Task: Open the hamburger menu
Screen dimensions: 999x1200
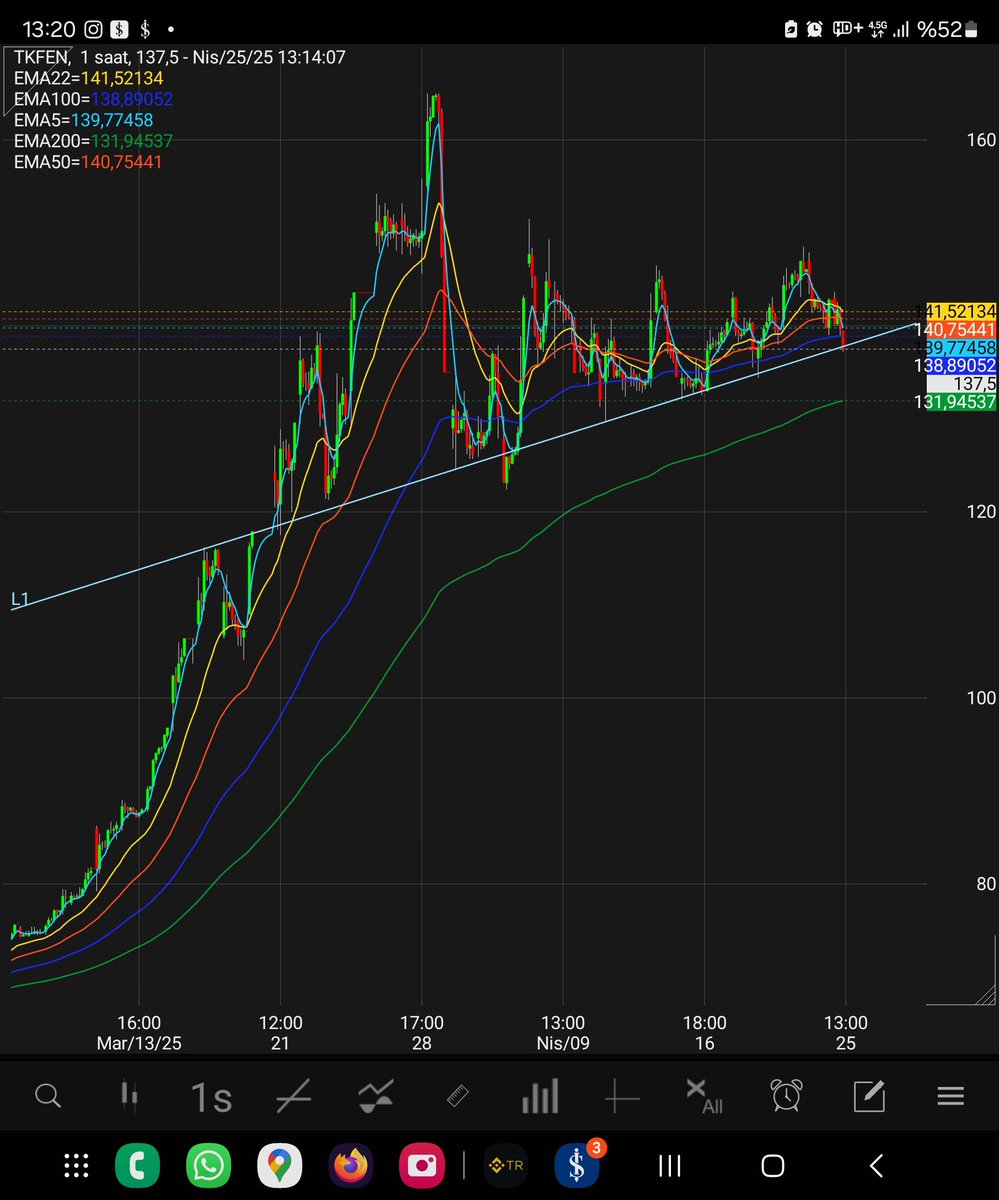Action: coord(950,1097)
